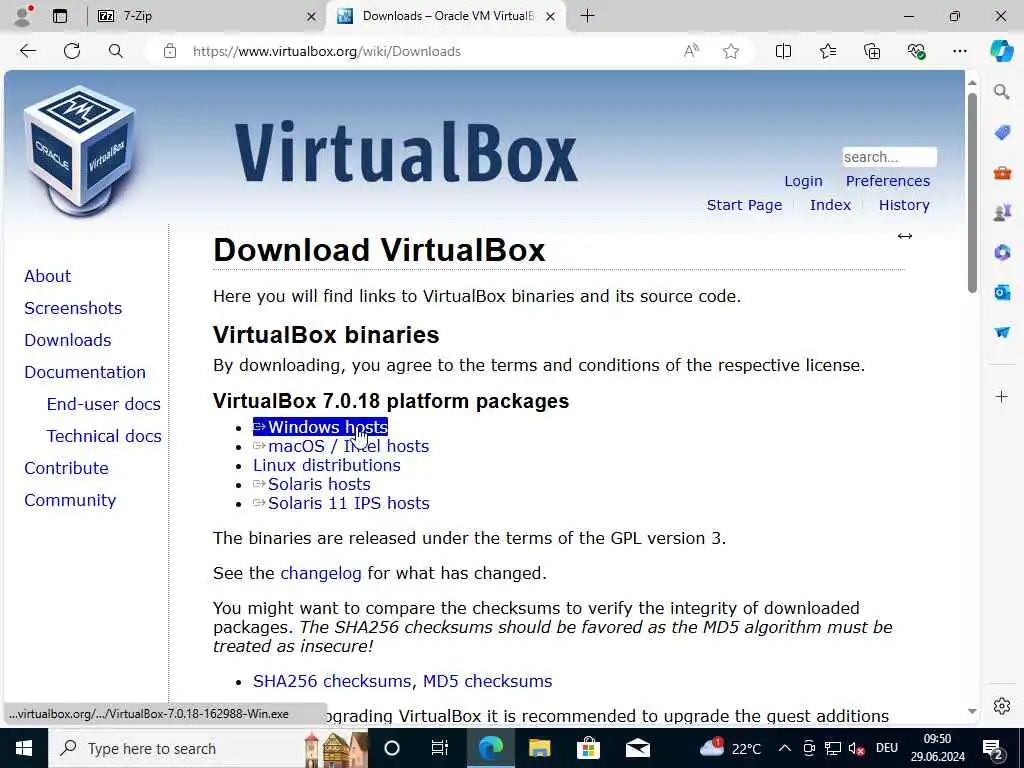Click the page vertical scrollbar thumb
This screenshot has width=1024, height=768.
[x=972, y=193]
